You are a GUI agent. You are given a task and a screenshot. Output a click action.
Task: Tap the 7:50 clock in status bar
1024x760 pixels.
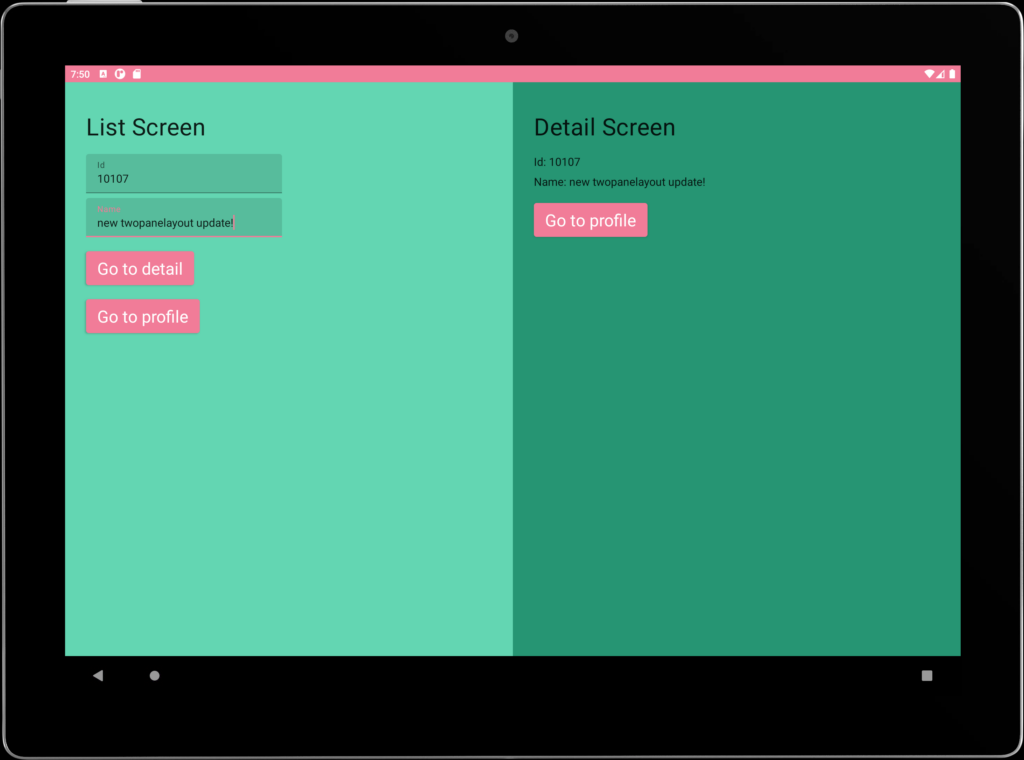coord(80,74)
